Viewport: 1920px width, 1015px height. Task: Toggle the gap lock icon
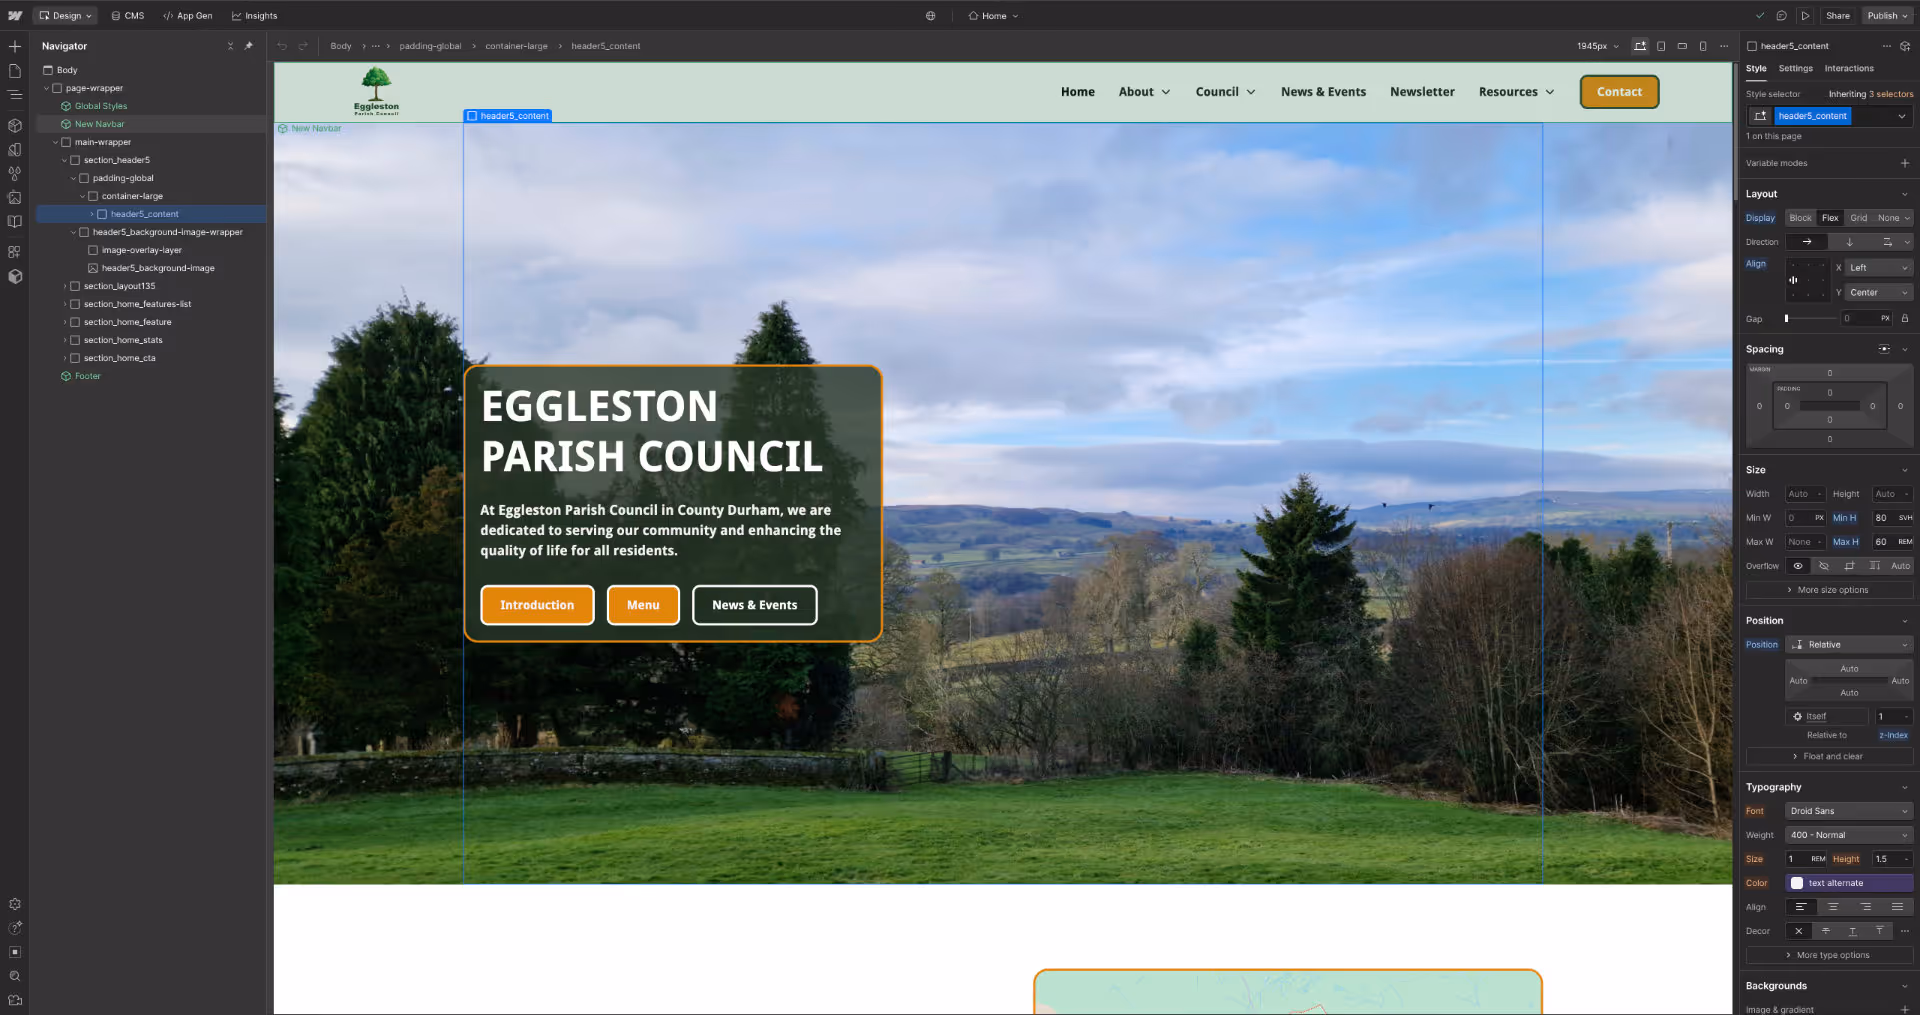[x=1904, y=319]
